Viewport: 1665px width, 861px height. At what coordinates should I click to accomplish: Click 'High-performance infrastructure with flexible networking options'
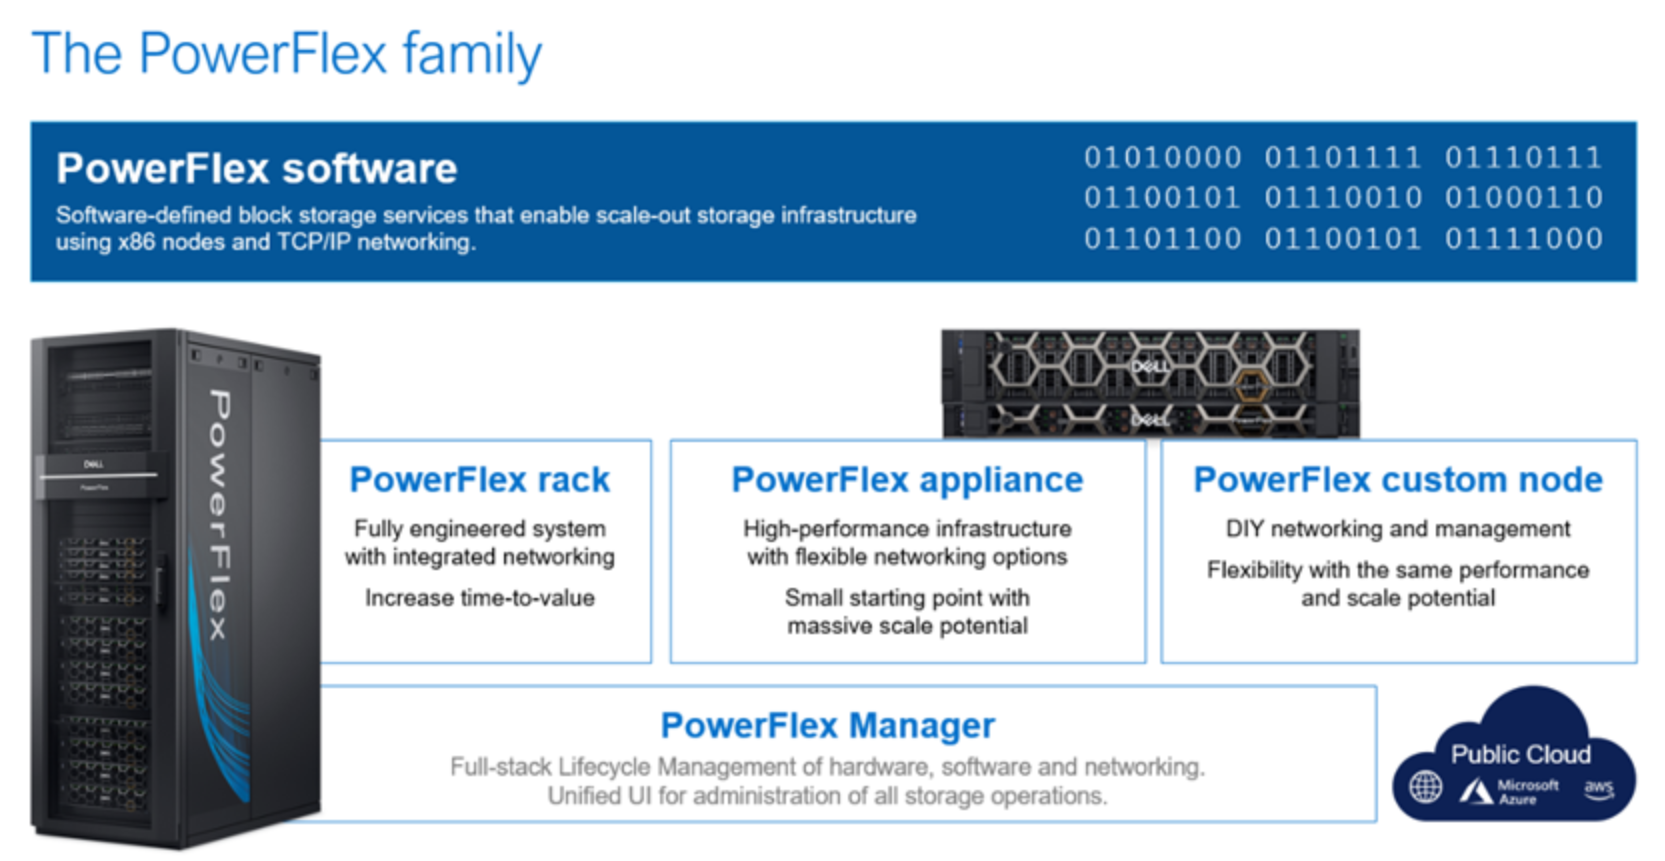907,543
